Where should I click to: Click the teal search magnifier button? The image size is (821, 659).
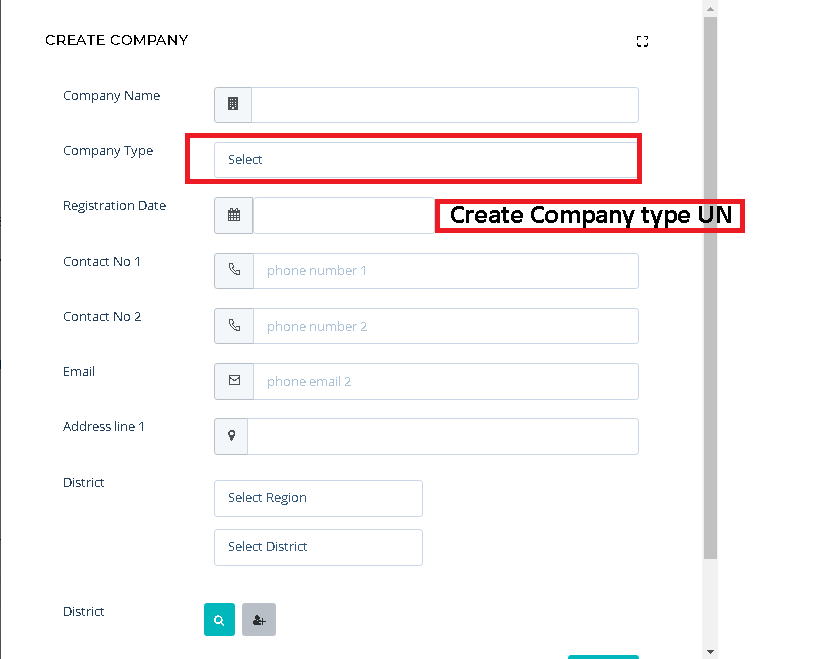[219, 620]
